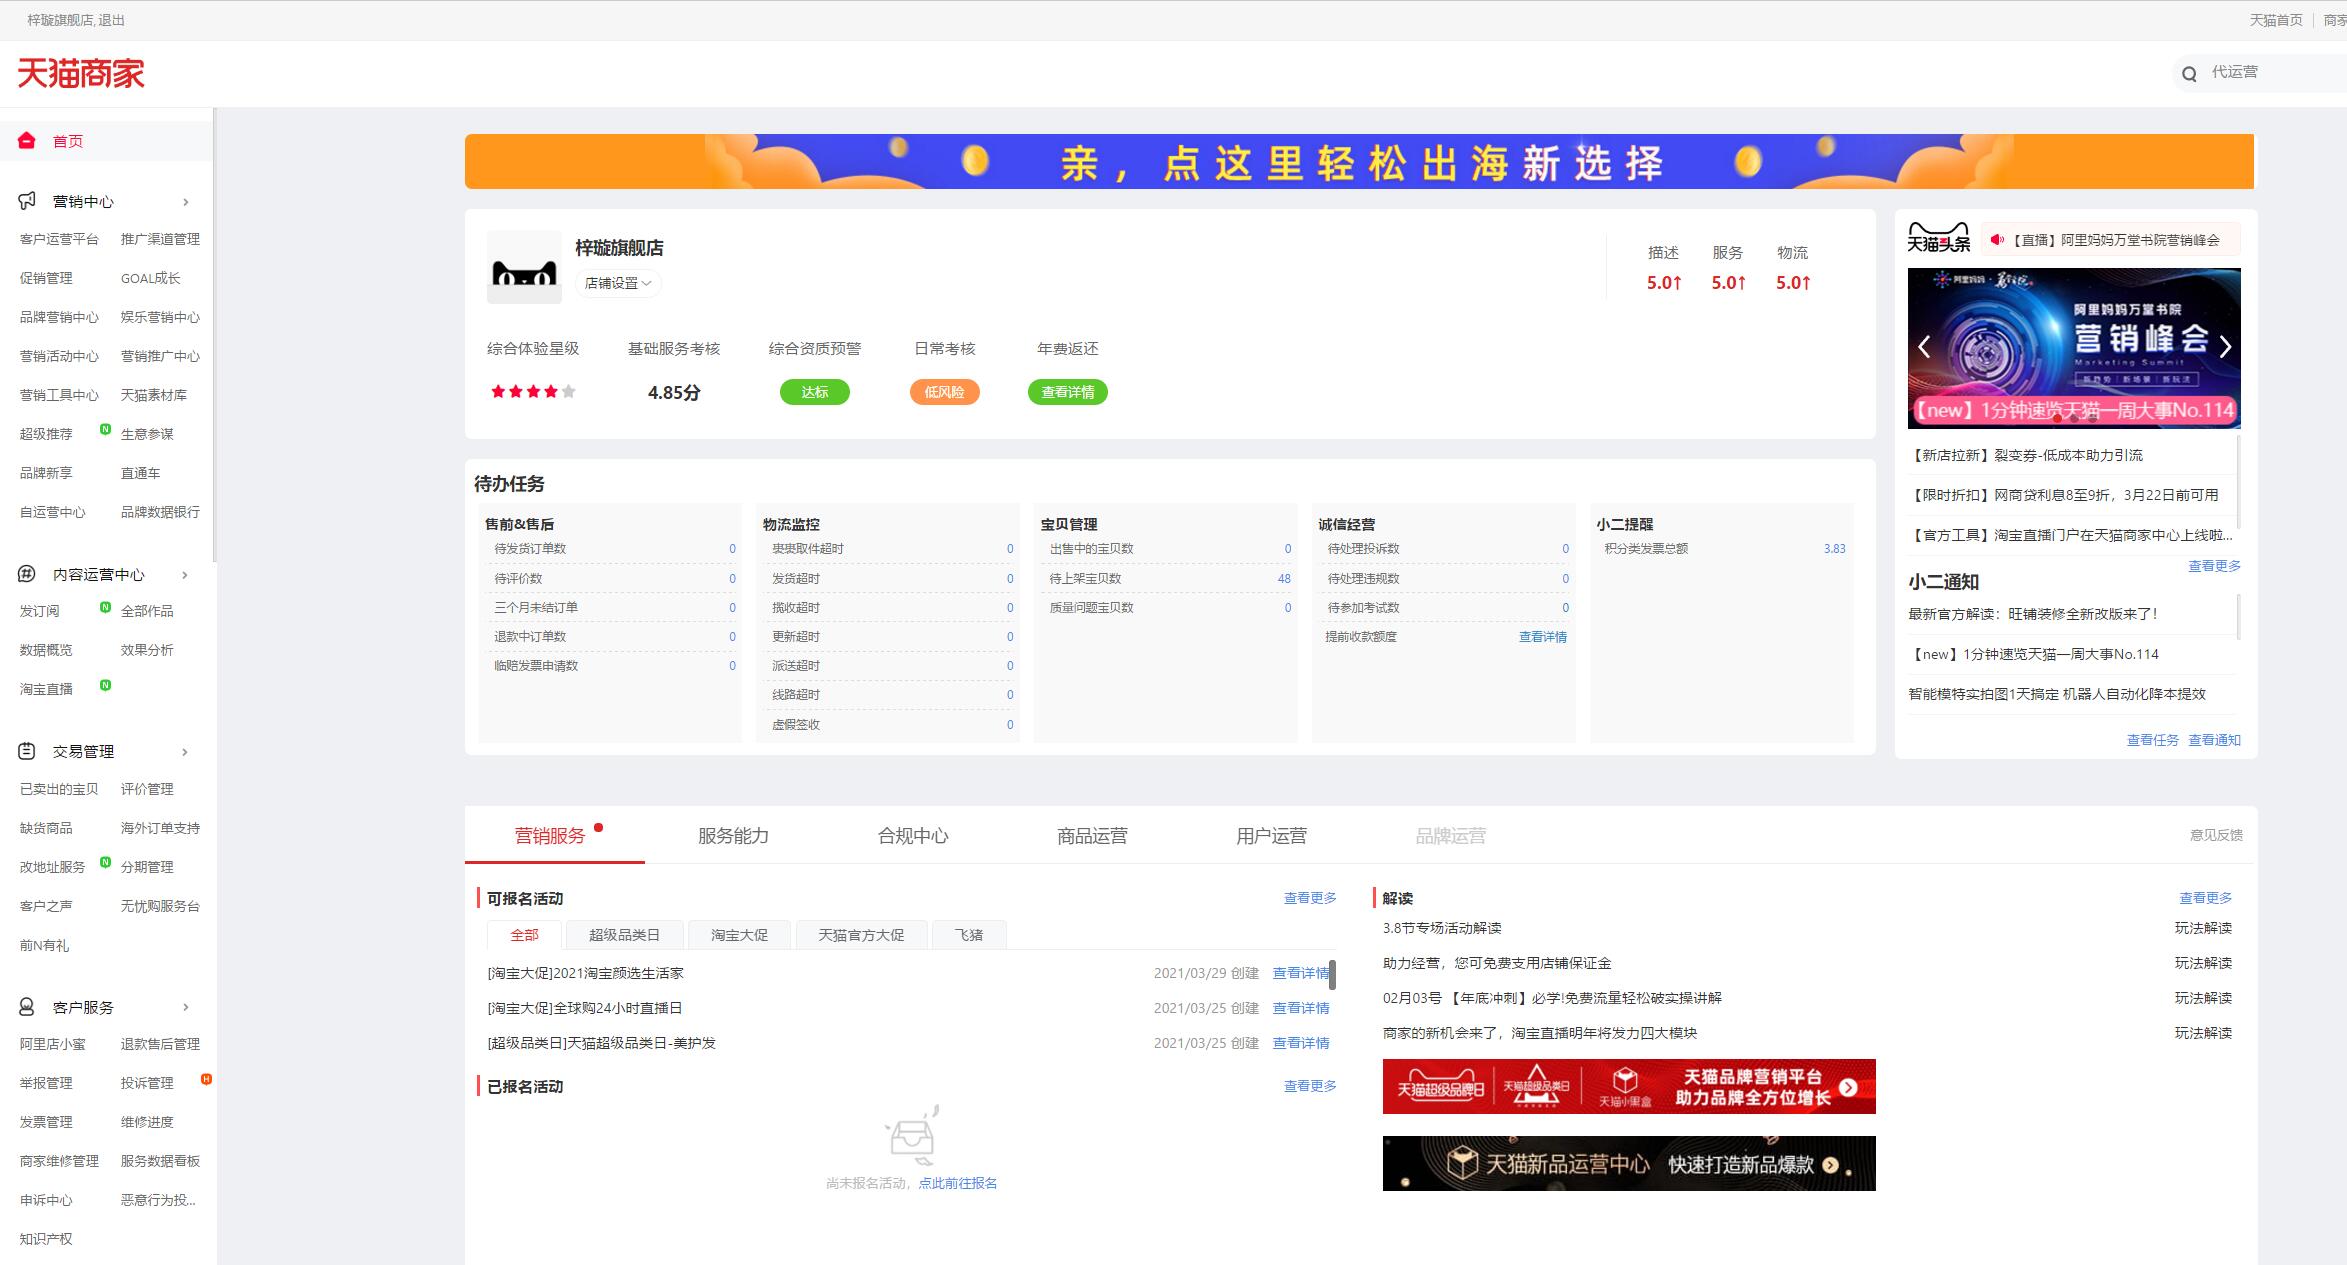Open the 天猫品牌营销平台 red banner
The height and width of the screenshot is (1265, 2347).
click(x=1629, y=1086)
